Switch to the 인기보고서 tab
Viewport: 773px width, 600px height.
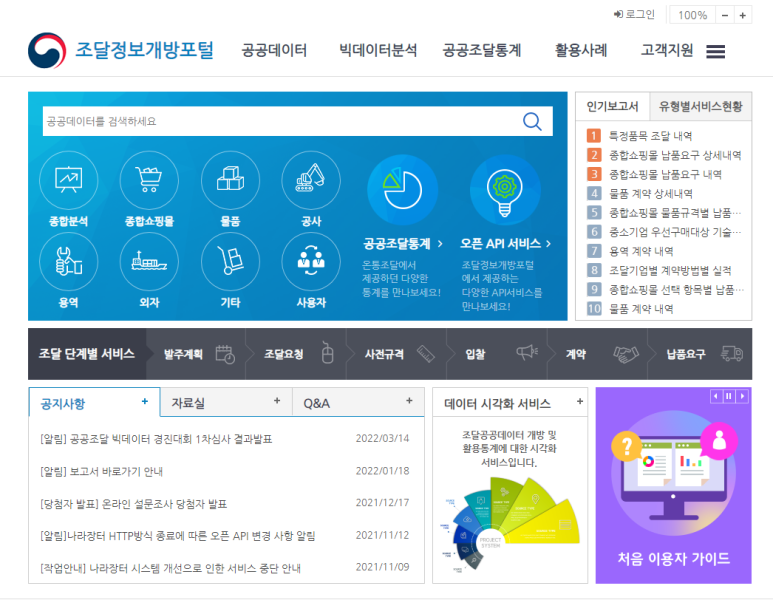pos(612,106)
